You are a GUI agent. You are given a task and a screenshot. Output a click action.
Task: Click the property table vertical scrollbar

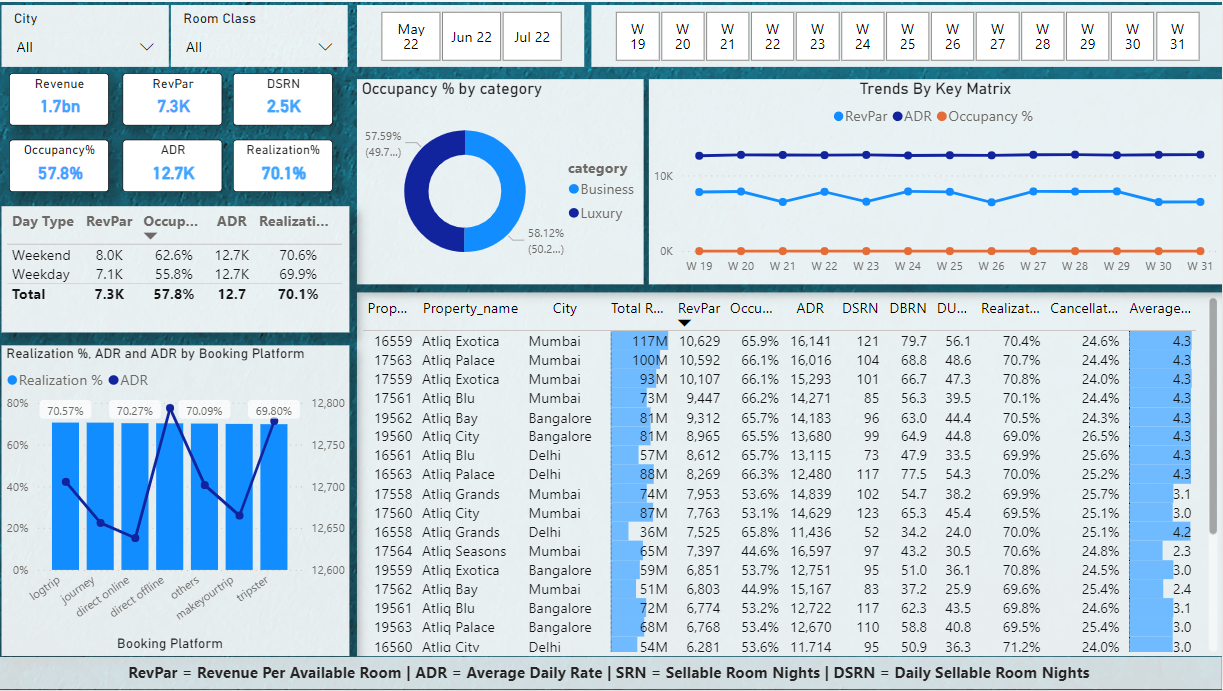(1214, 400)
